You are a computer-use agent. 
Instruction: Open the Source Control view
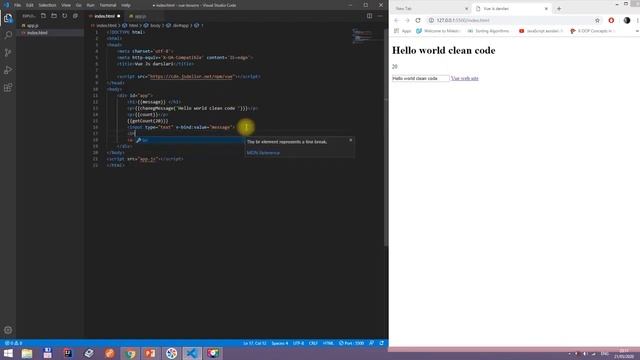click(x=8, y=53)
